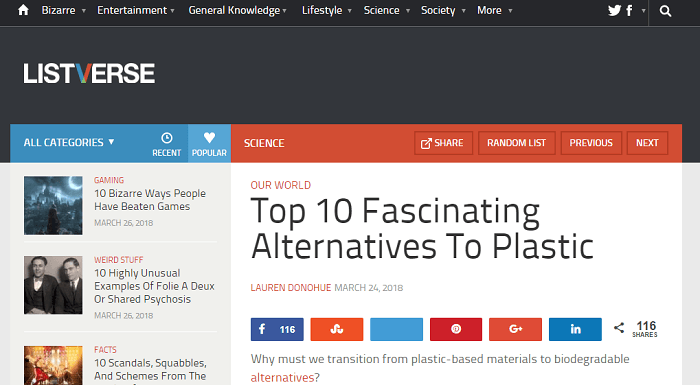
Task: Click the Share button
Action: point(443,143)
